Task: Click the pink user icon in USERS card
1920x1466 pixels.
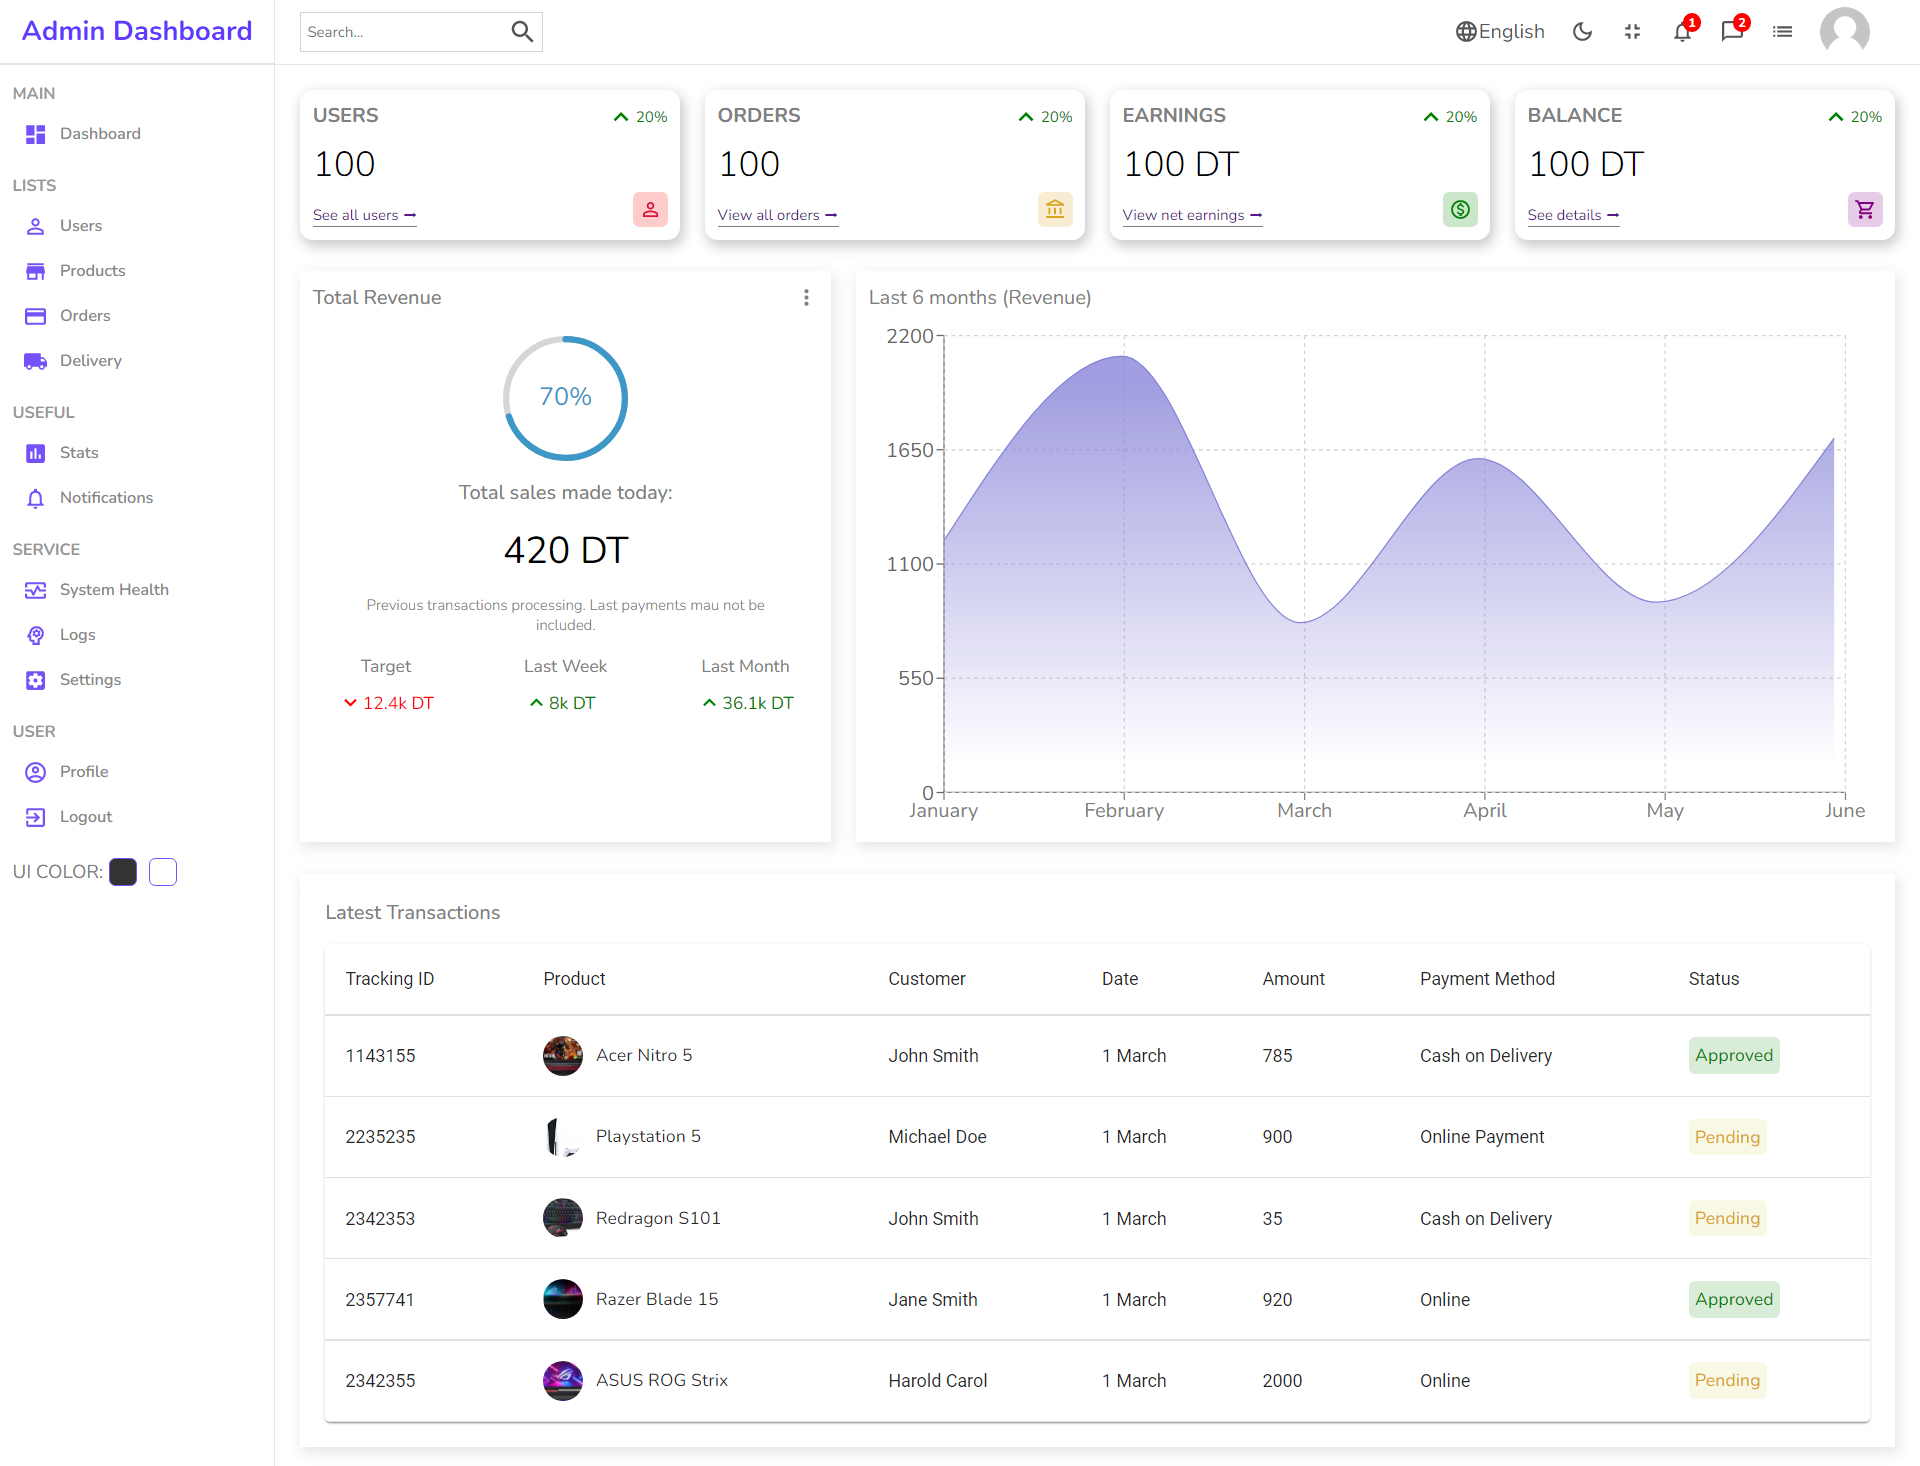Action: coord(650,210)
